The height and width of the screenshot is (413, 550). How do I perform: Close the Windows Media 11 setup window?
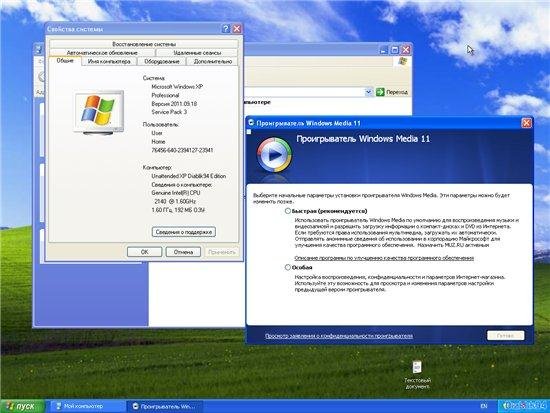[526, 123]
